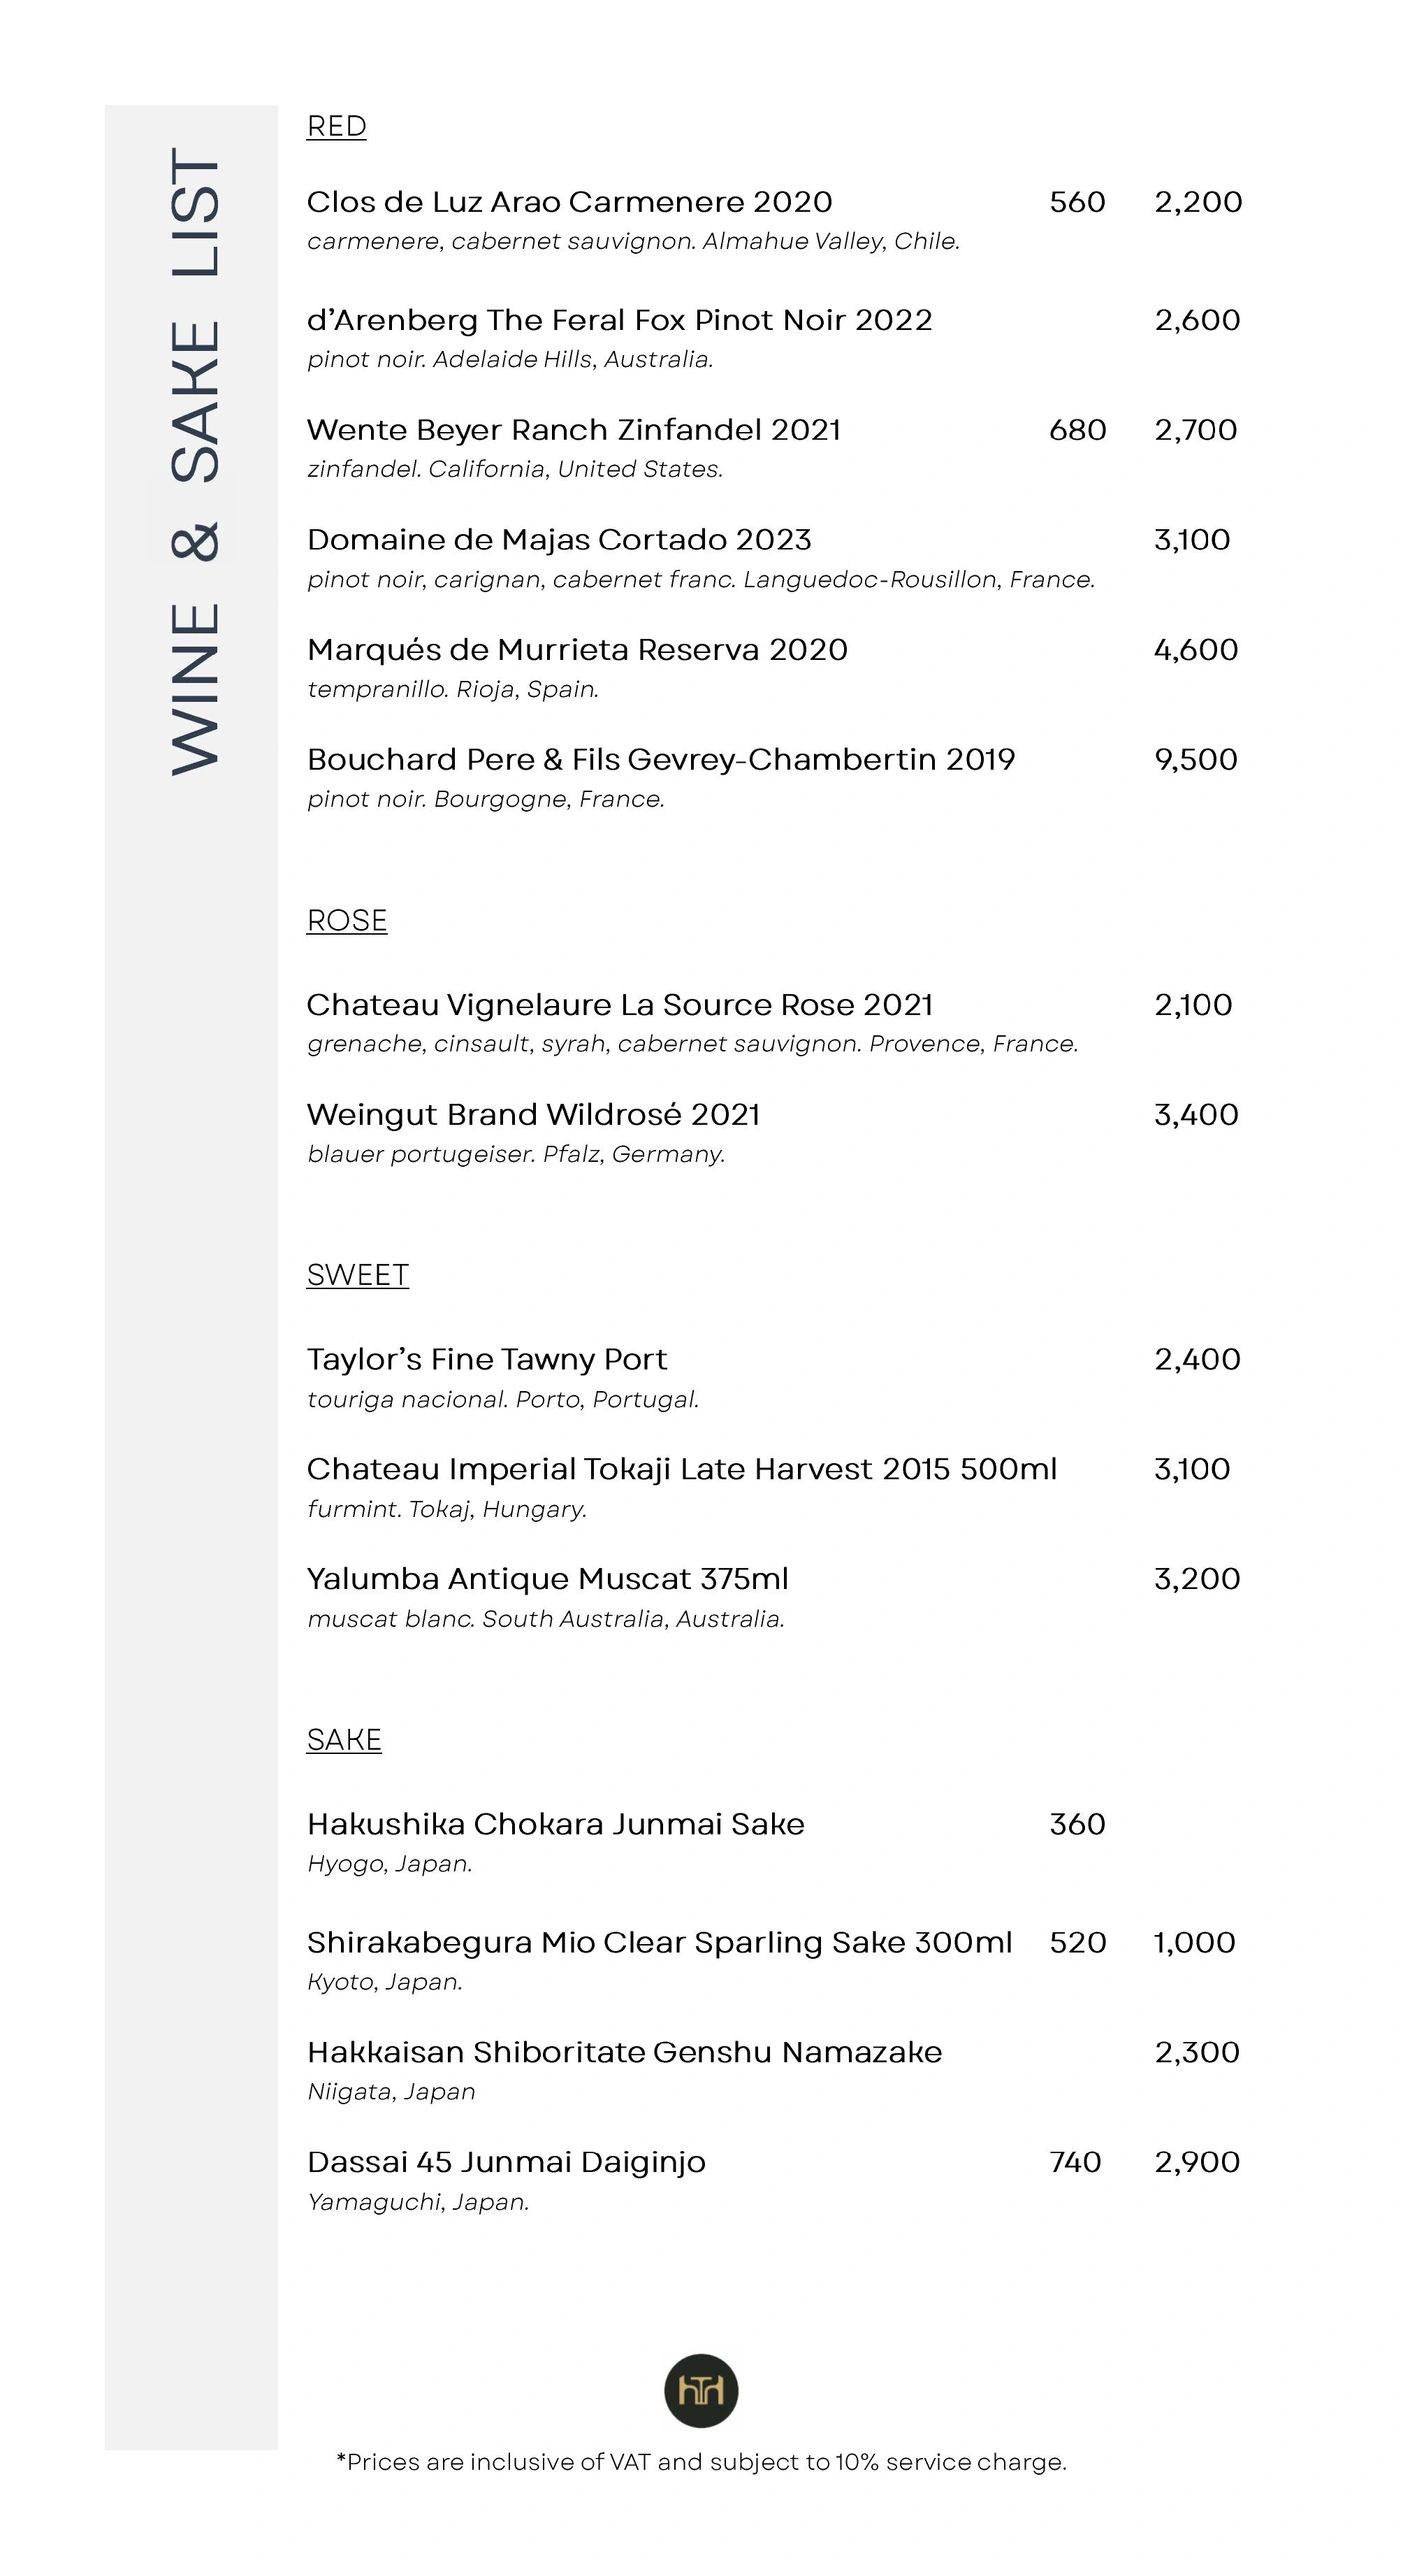Select Chateau Vignelaure La Source Rose 2021

click(619, 1004)
